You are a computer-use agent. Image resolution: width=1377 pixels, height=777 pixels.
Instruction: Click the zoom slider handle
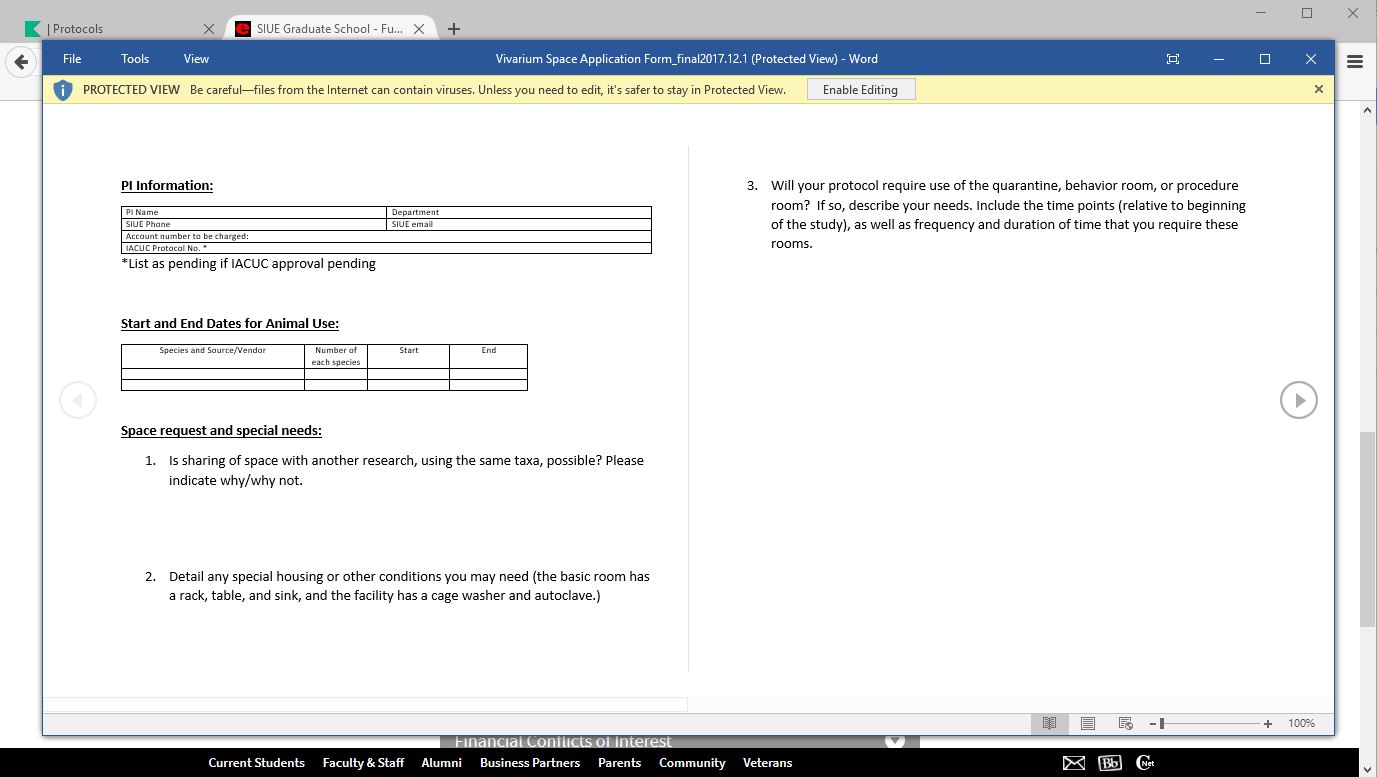click(1162, 723)
